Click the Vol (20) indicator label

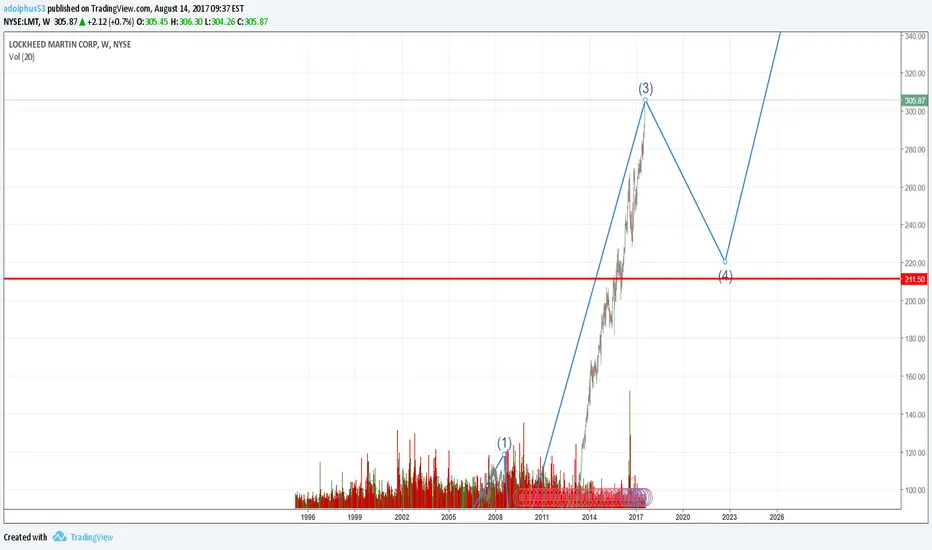point(21,57)
